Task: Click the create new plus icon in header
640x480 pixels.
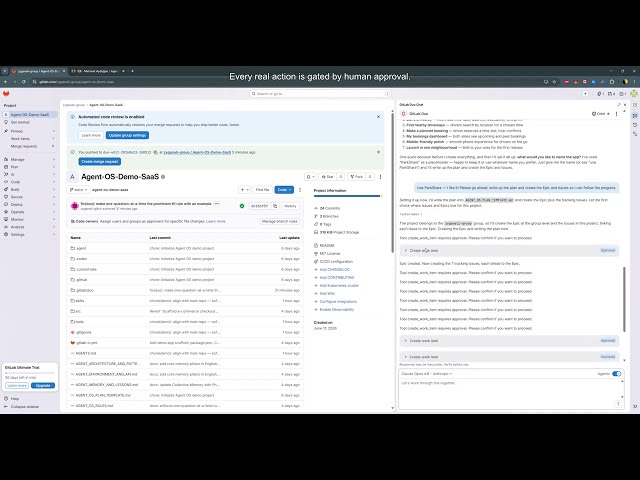Action: tap(585, 94)
